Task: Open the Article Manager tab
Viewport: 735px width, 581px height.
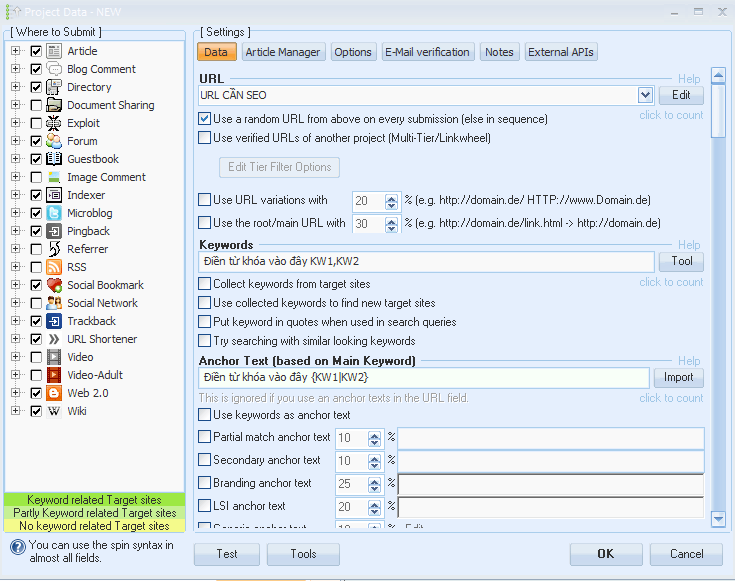Action: click(x=283, y=52)
